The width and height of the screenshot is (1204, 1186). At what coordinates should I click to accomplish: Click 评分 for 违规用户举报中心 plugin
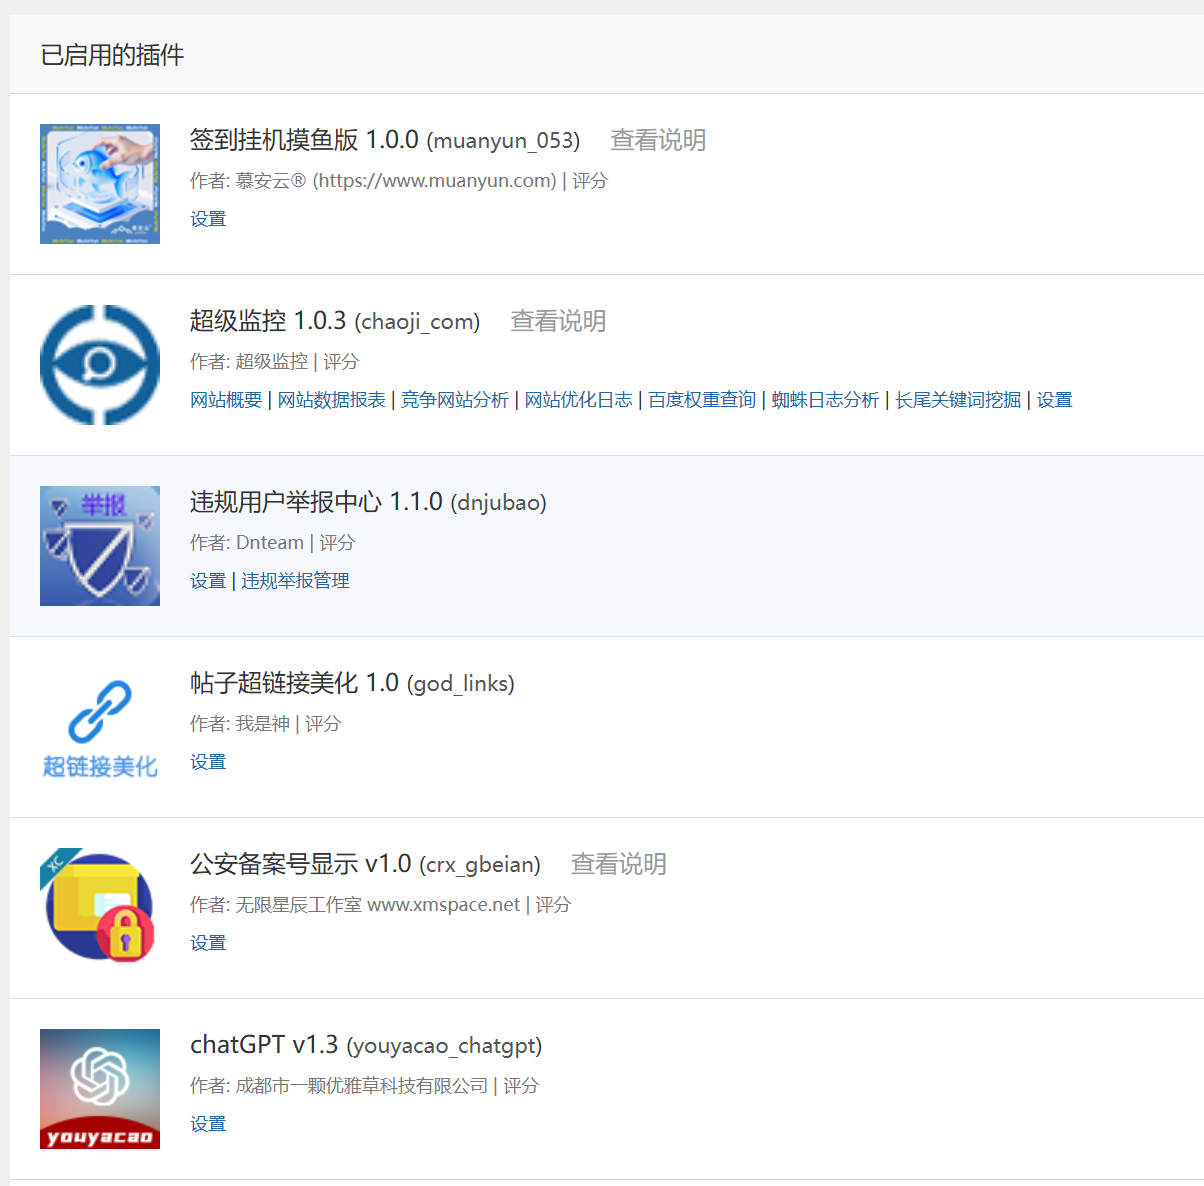pyautogui.click(x=337, y=543)
